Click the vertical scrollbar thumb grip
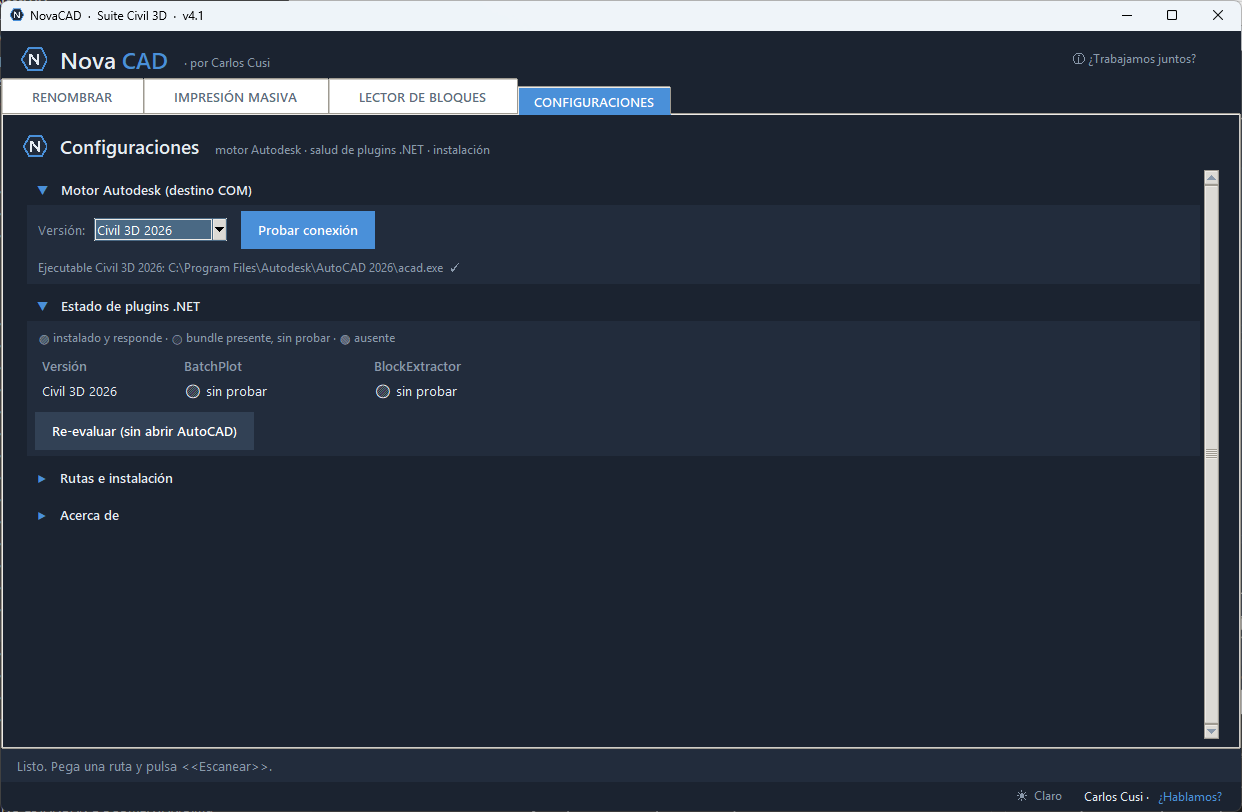Viewport: 1242px width, 812px height. (1211, 453)
